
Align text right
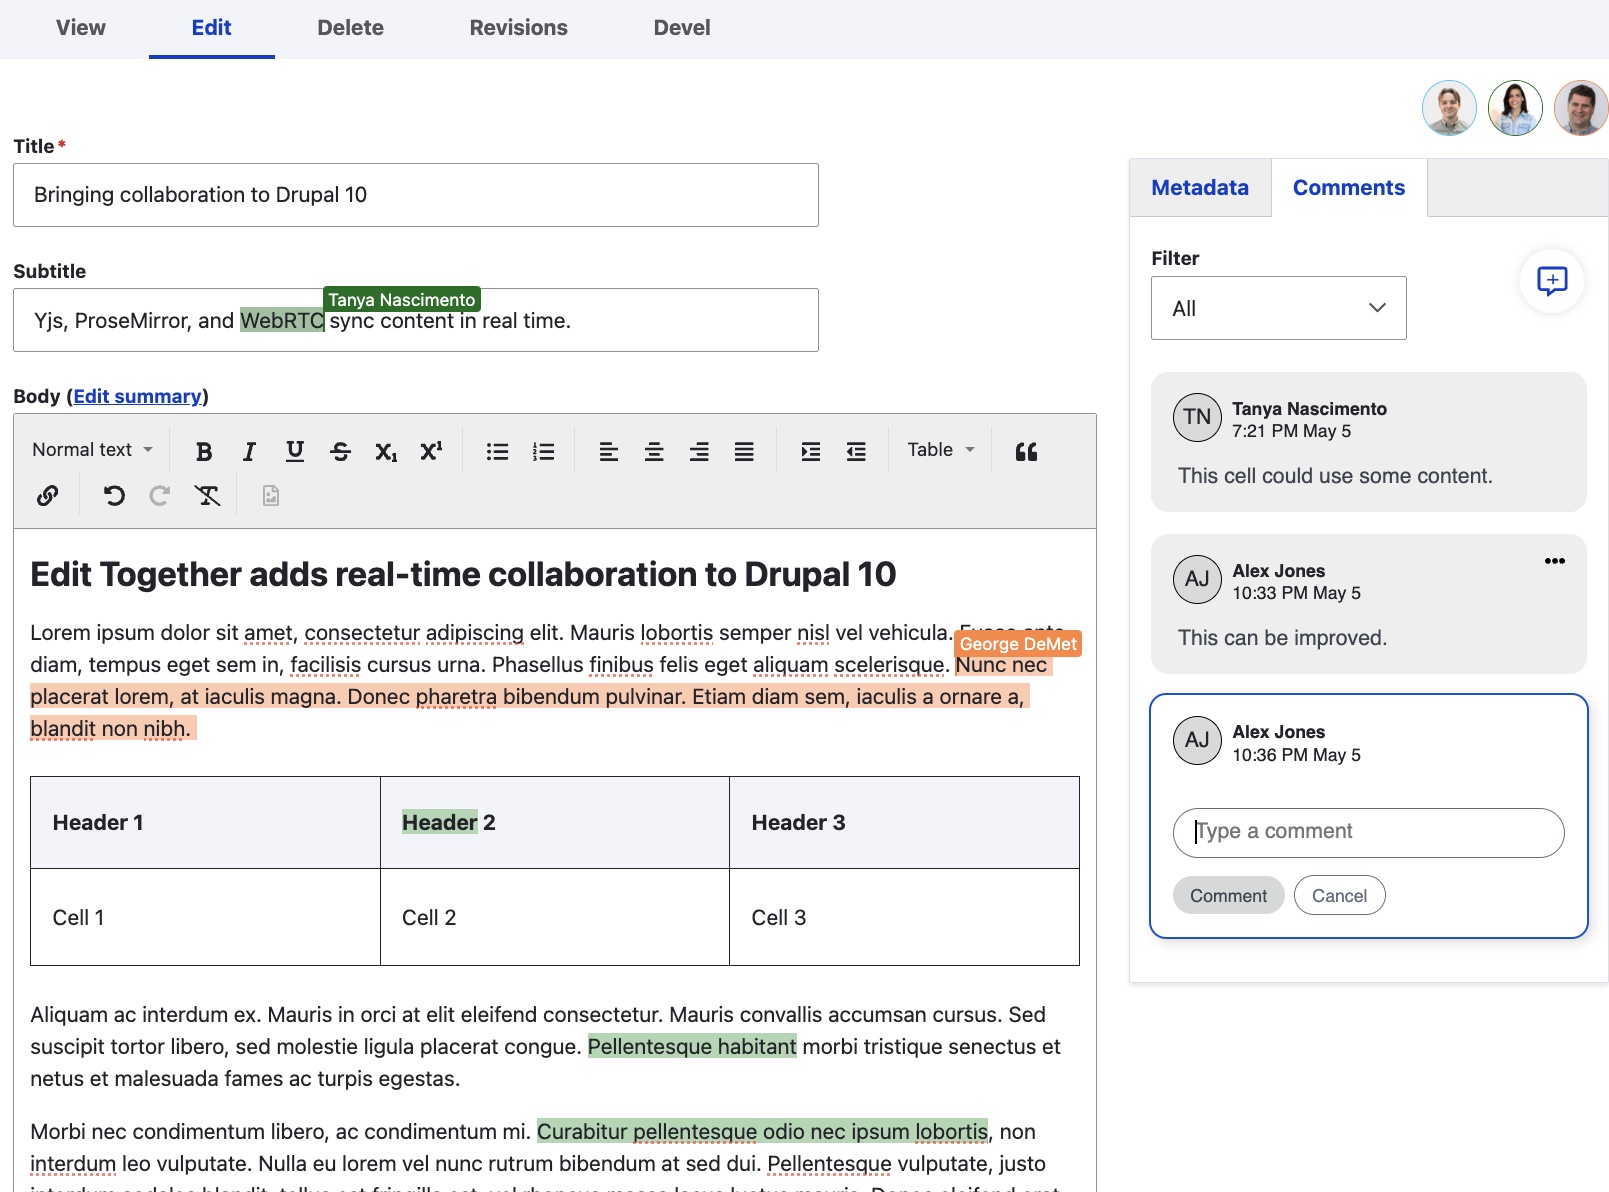pyautogui.click(x=699, y=452)
